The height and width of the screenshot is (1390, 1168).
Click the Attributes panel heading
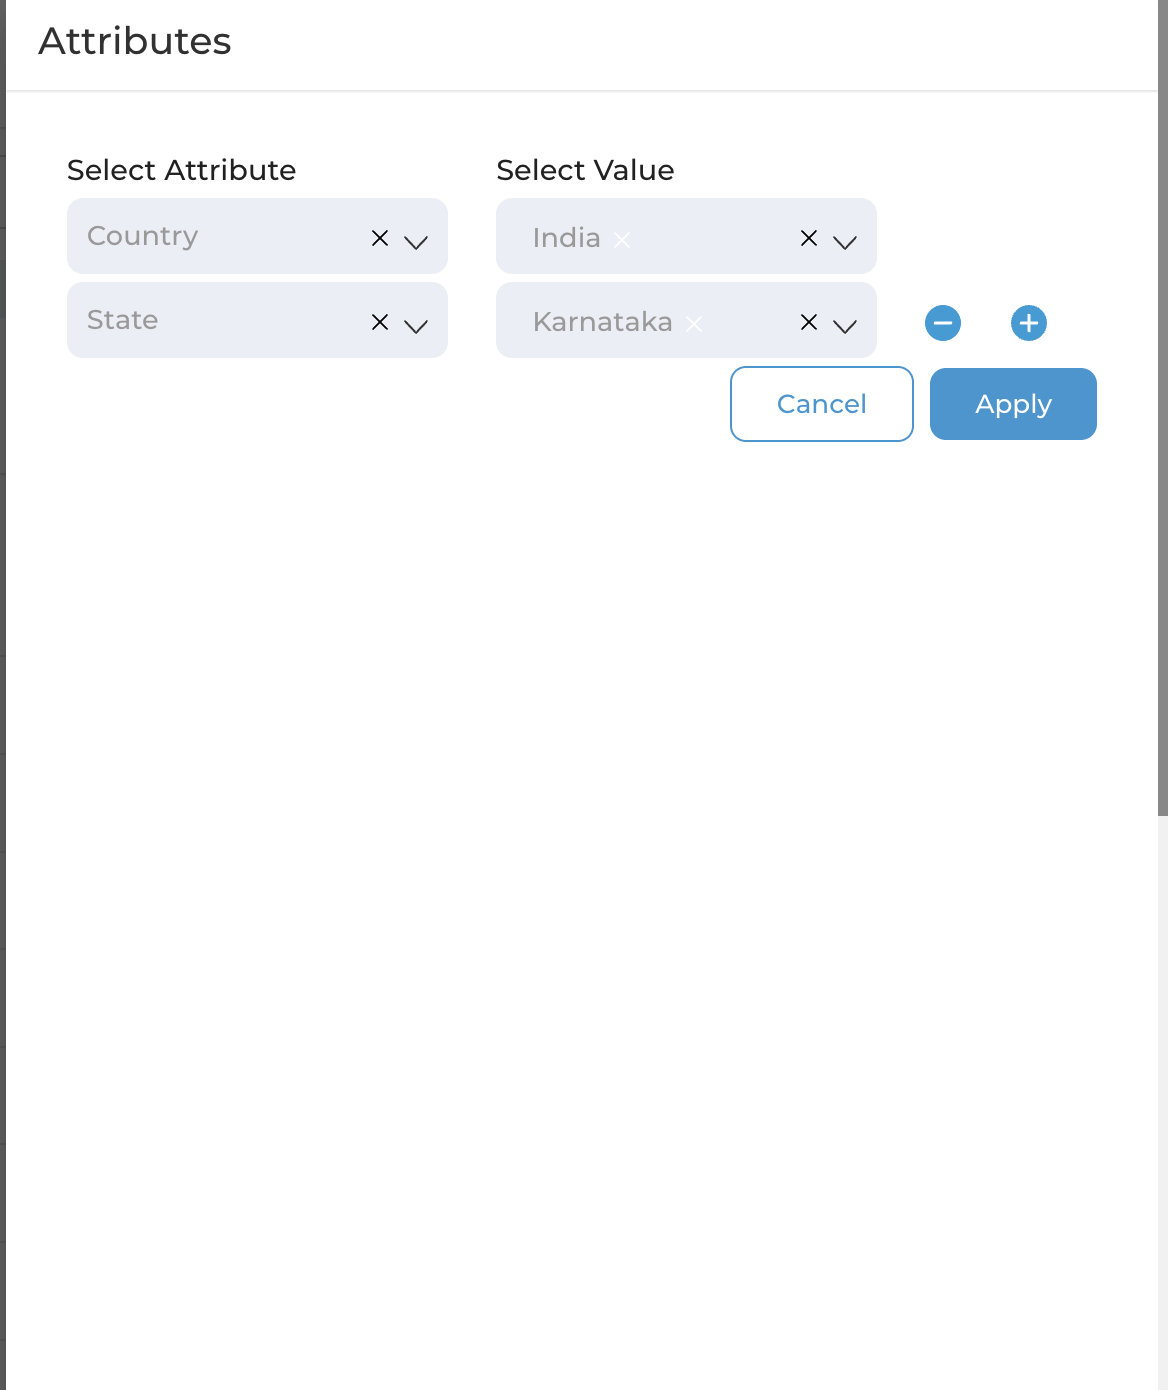(135, 41)
